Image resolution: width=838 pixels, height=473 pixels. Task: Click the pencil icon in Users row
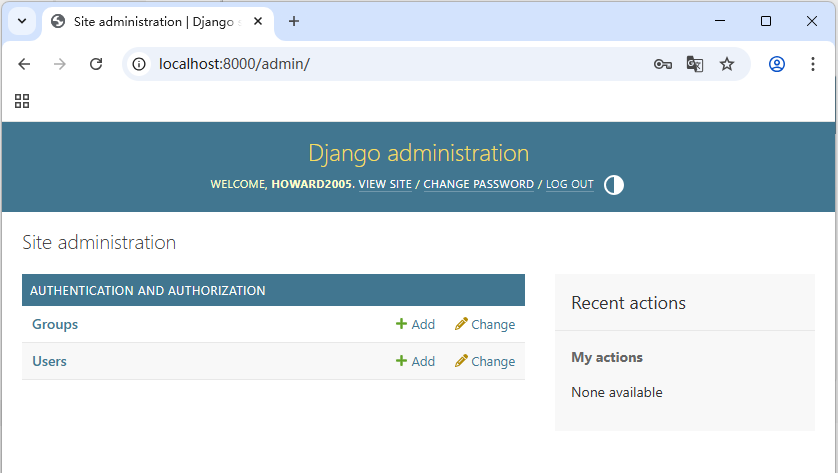461,361
